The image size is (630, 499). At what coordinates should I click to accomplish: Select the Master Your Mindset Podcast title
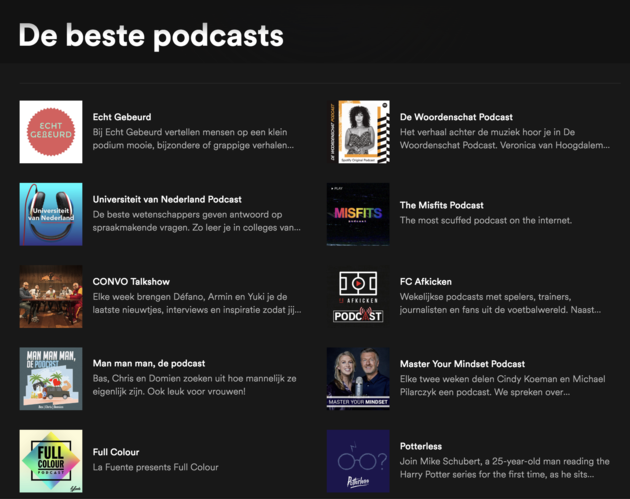click(x=462, y=364)
